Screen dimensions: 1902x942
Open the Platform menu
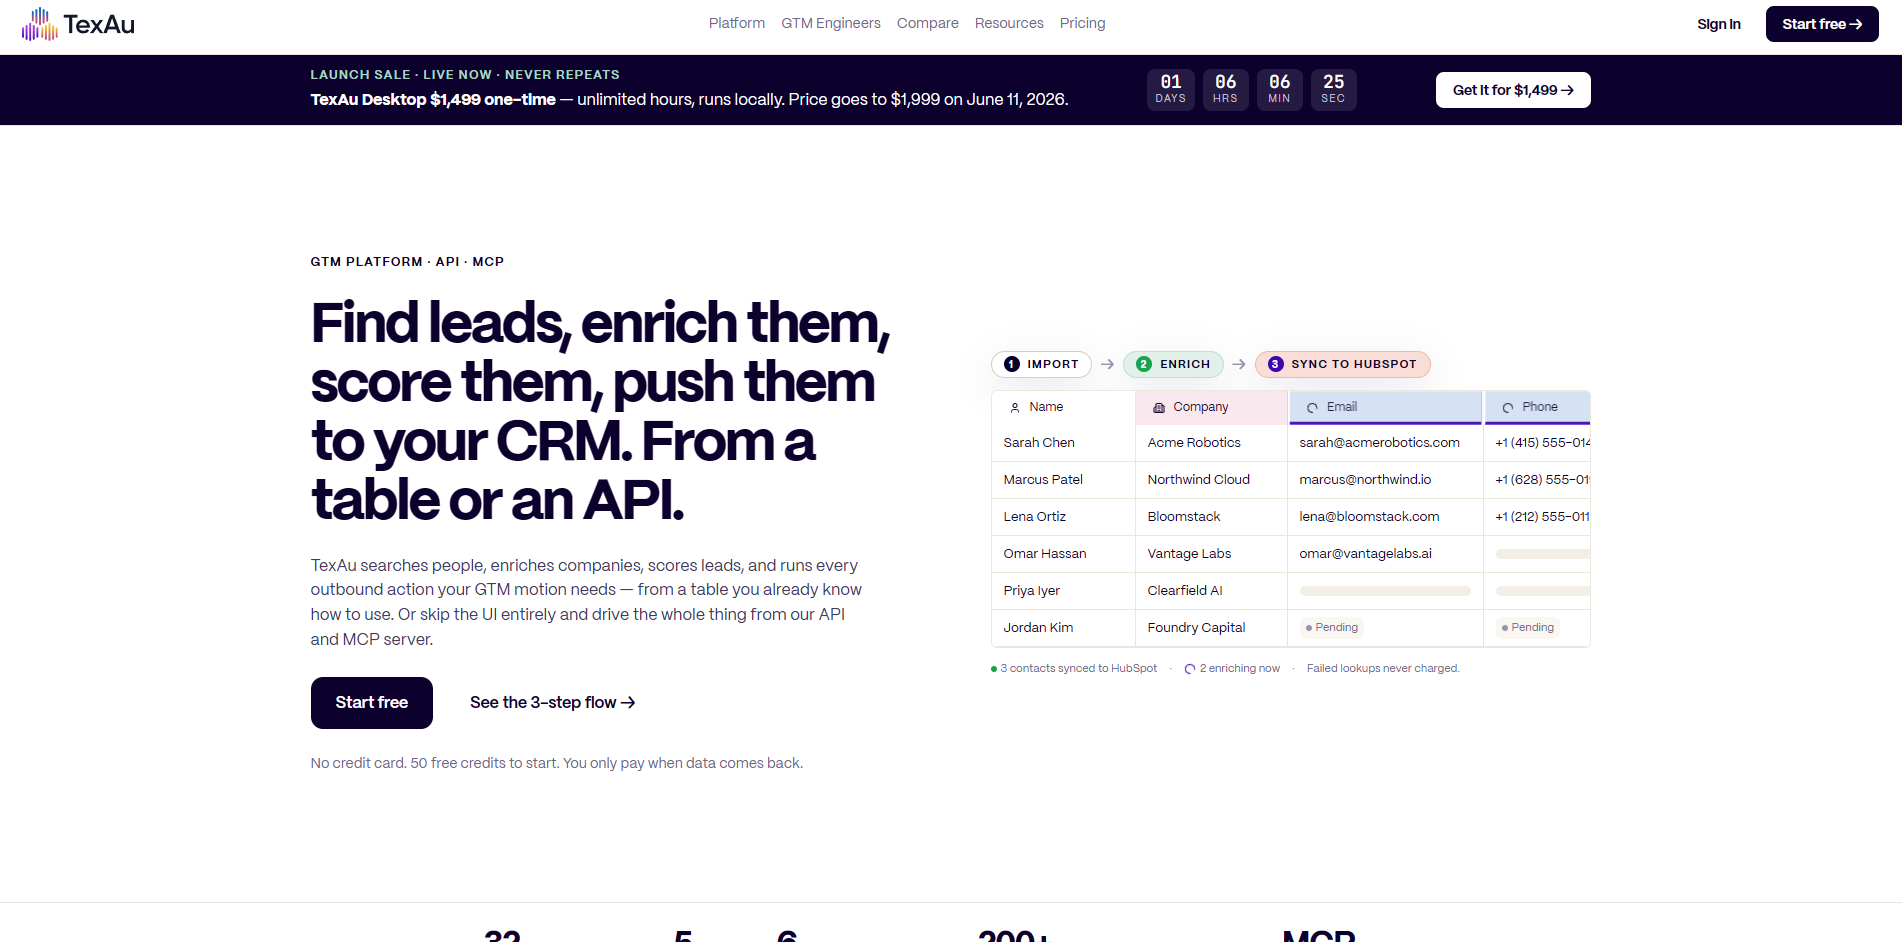coord(737,23)
